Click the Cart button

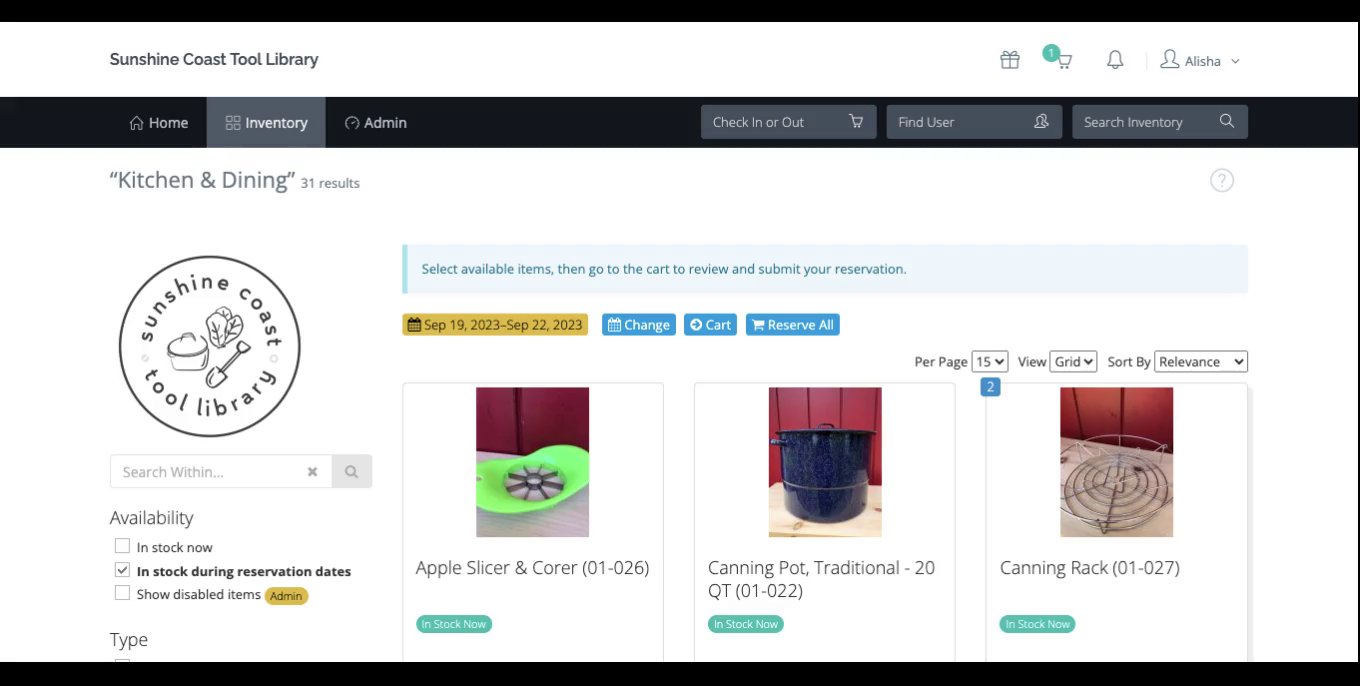point(711,325)
